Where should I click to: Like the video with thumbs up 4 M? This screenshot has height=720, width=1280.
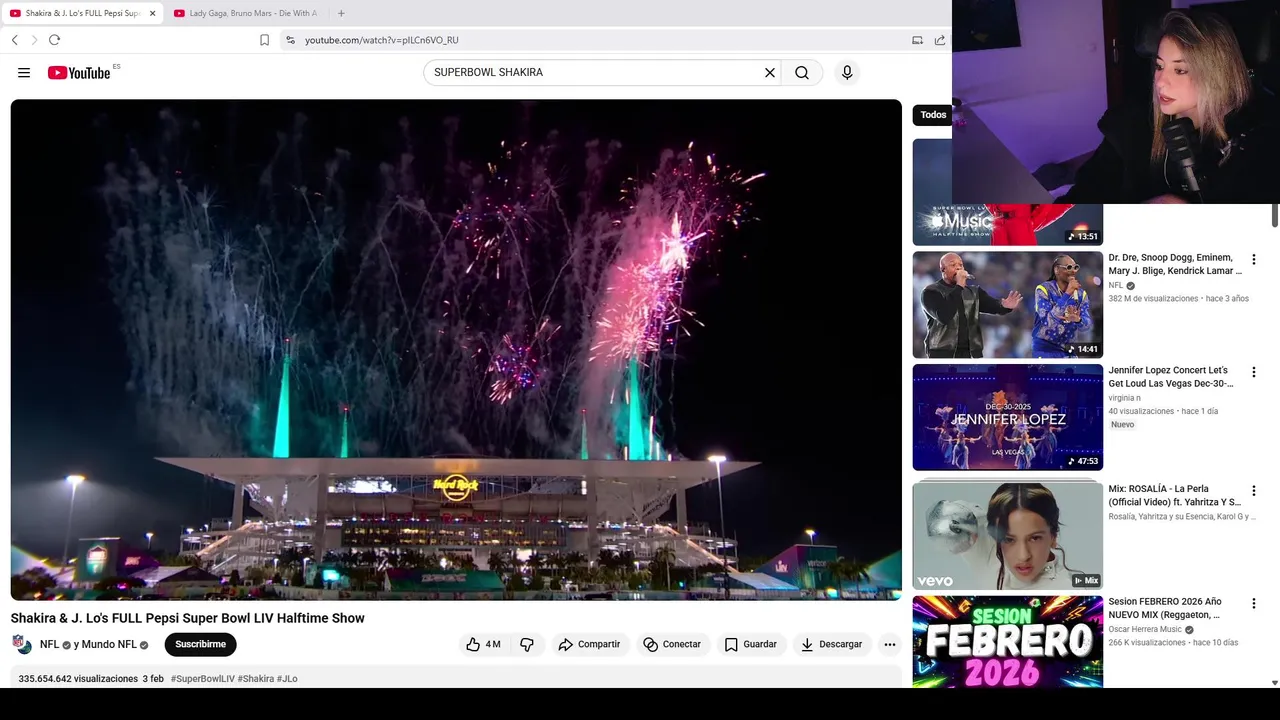(482, 645)
